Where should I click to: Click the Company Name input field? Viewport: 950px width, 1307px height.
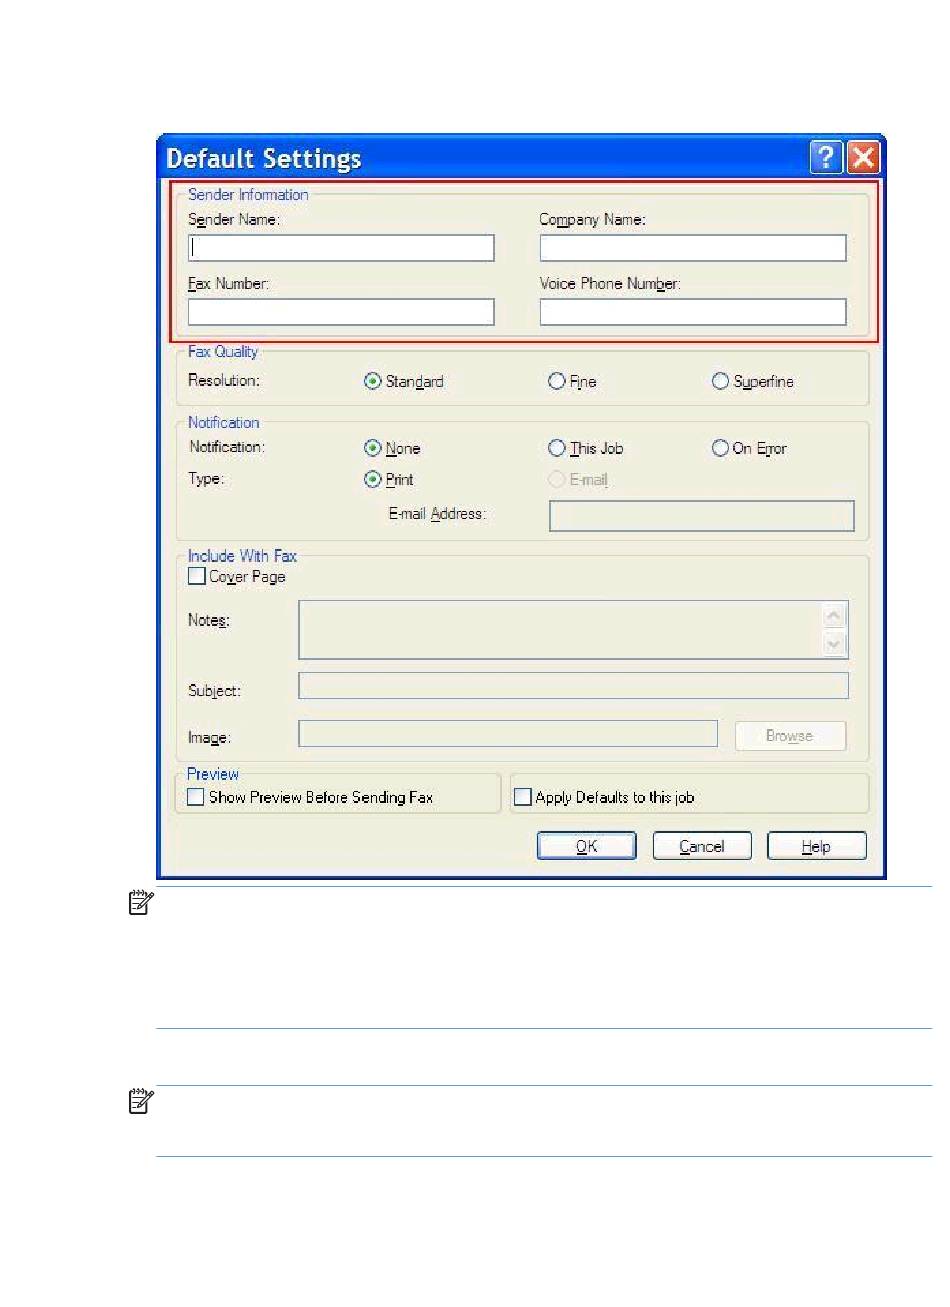(693, 248)
